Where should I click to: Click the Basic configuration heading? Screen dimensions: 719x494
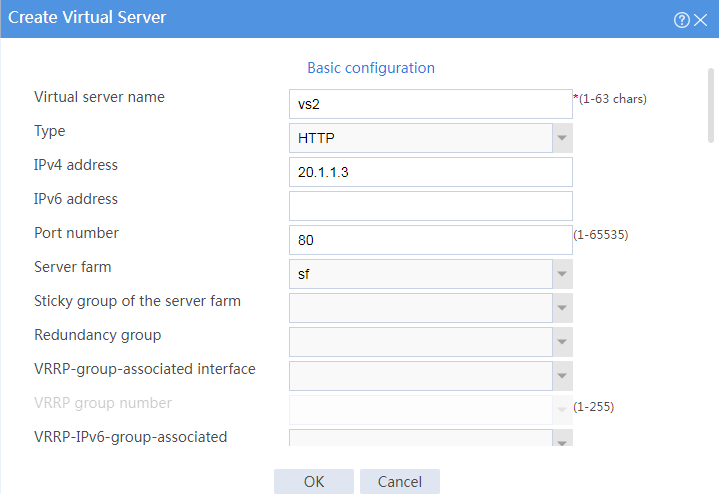coord(371,68)
